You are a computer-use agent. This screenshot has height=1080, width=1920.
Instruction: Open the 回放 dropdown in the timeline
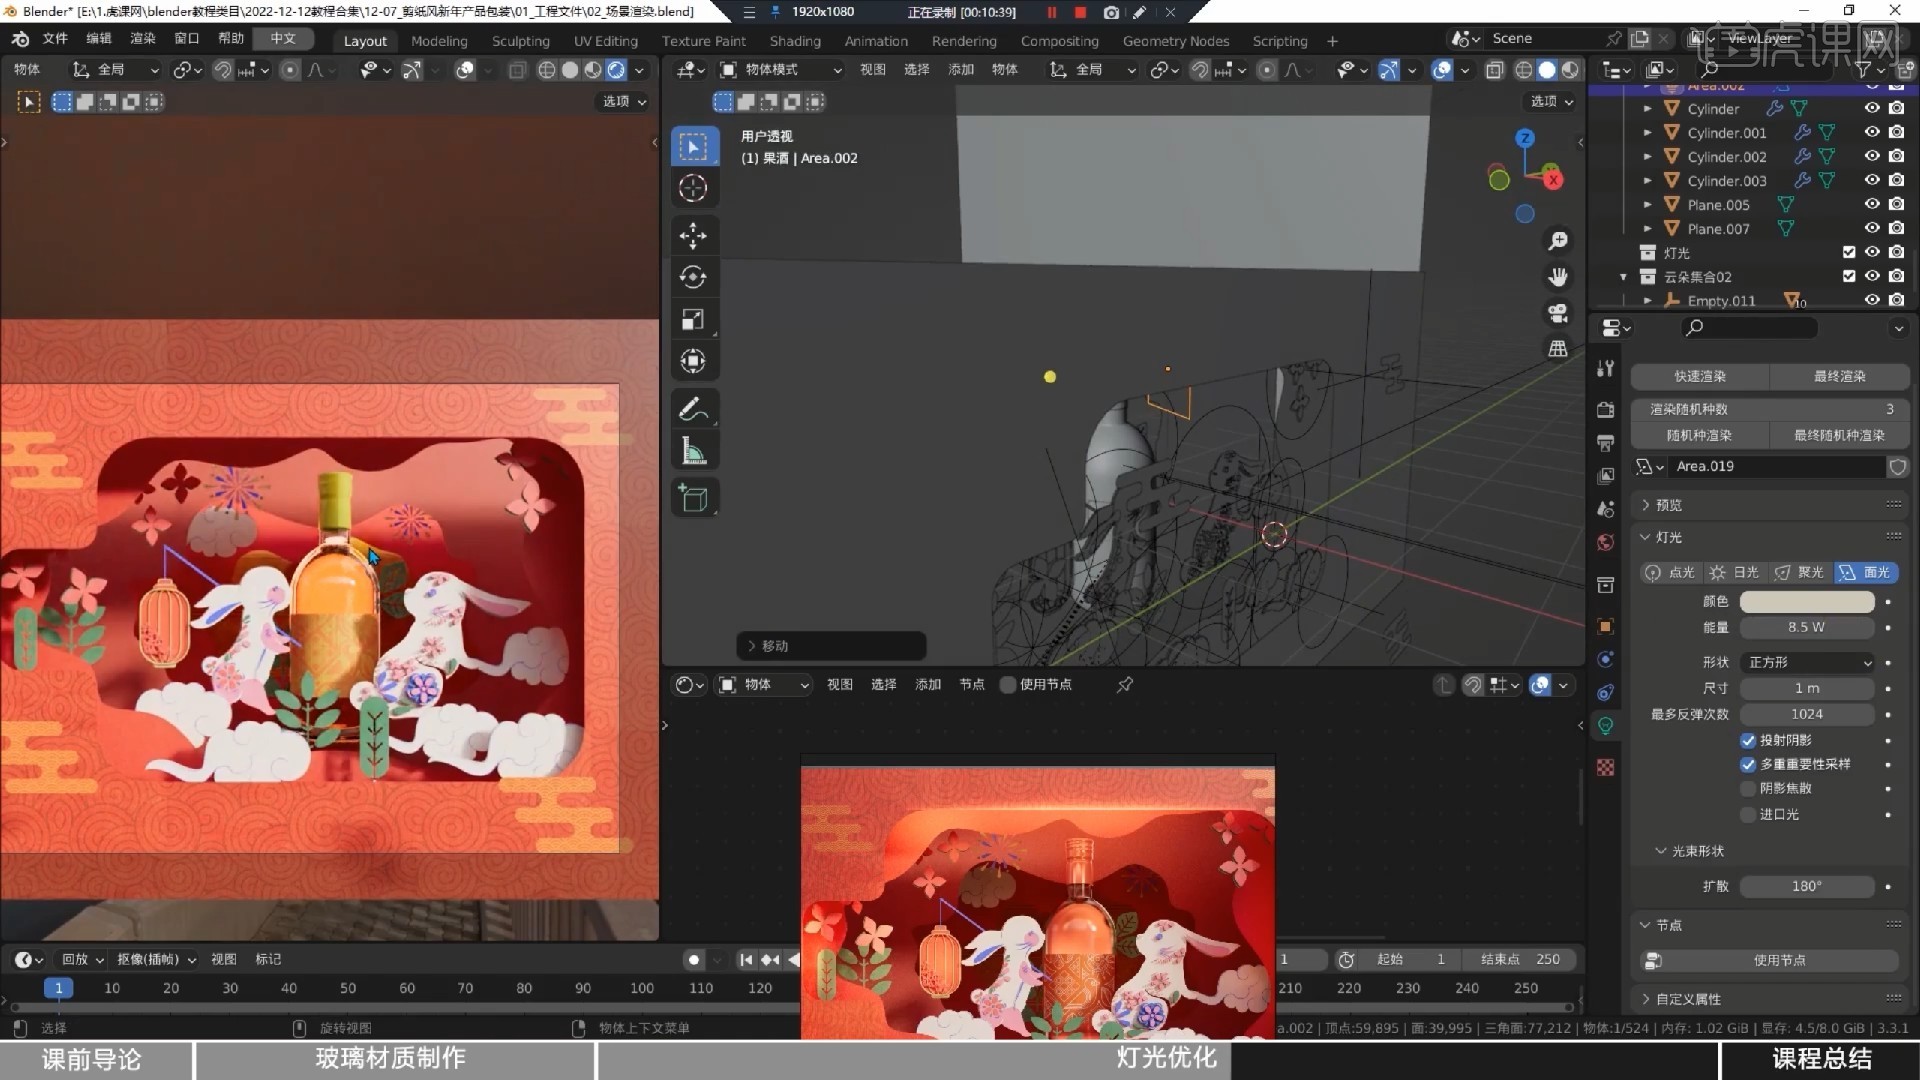[x=83, y=959]
